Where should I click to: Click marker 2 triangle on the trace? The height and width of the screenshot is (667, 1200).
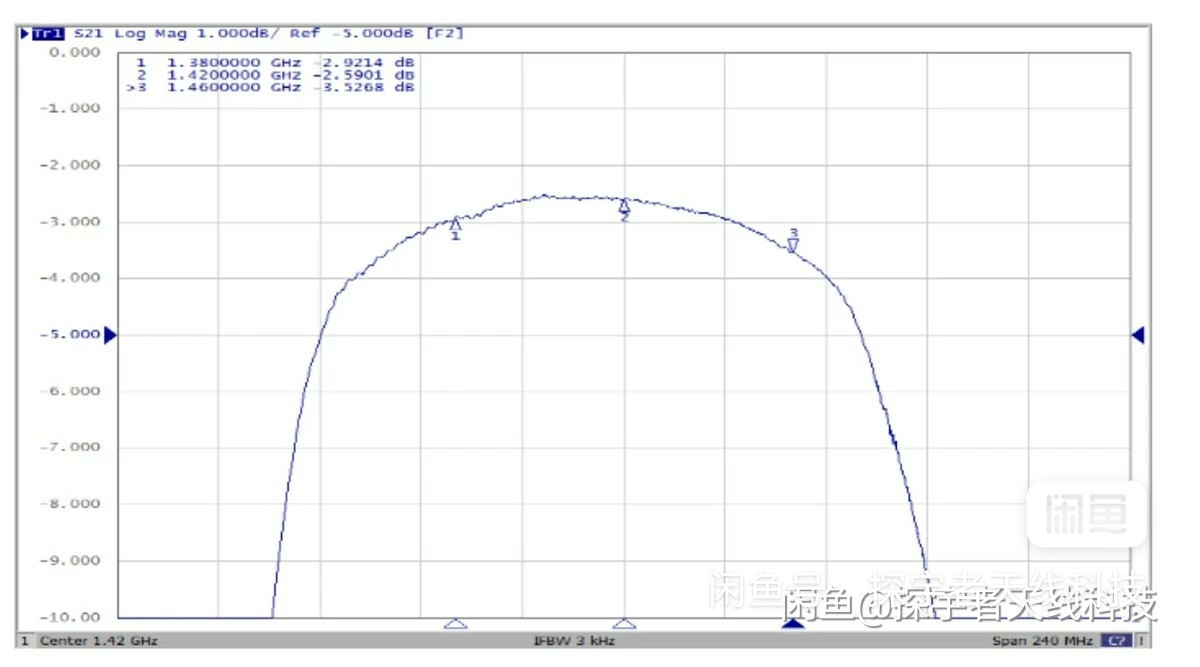[x=624, y=205]
